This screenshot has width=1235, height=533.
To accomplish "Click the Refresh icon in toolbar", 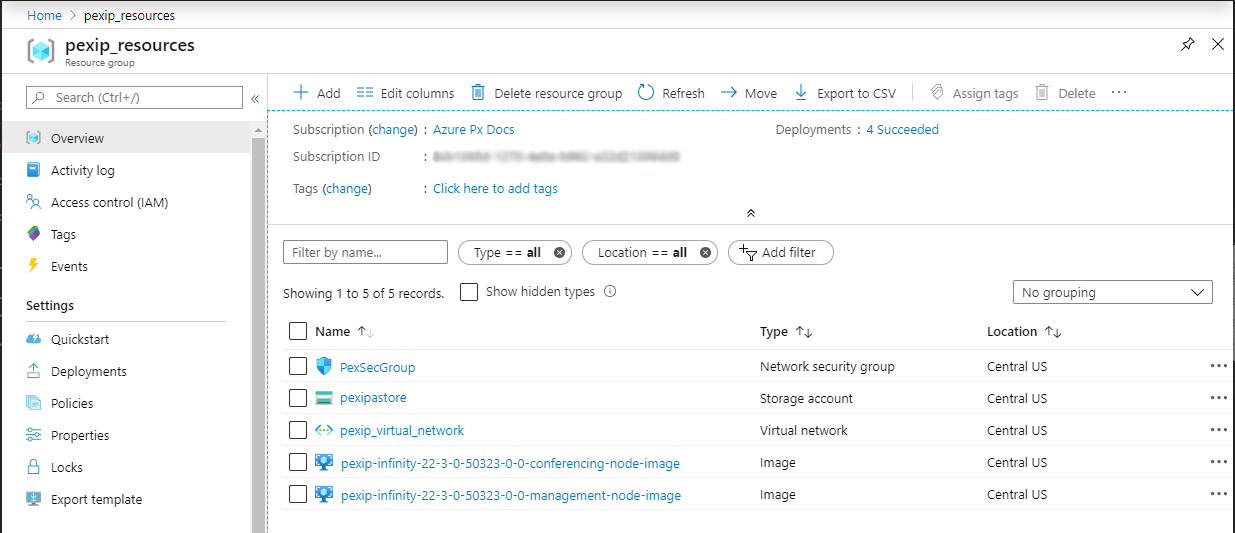I will click(x=646, y=93).
